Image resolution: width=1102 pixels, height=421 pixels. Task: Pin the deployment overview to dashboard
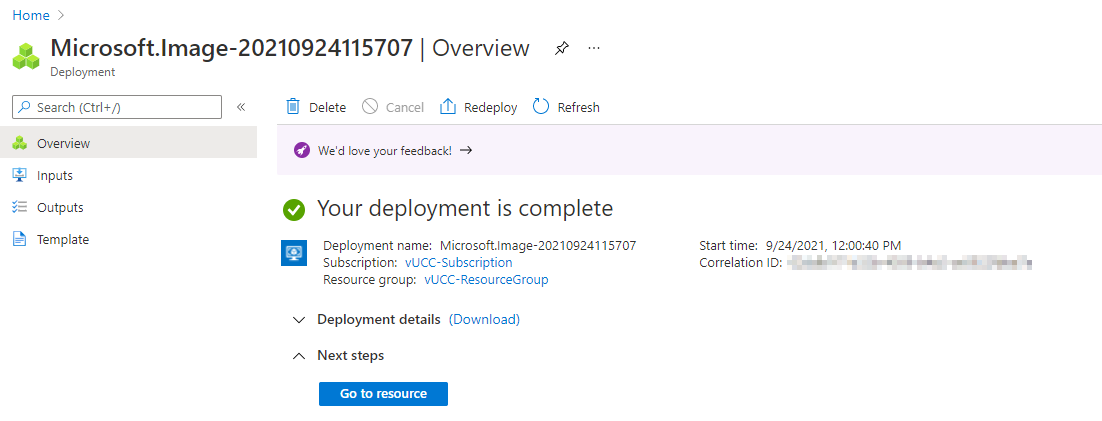click(562, 48)
